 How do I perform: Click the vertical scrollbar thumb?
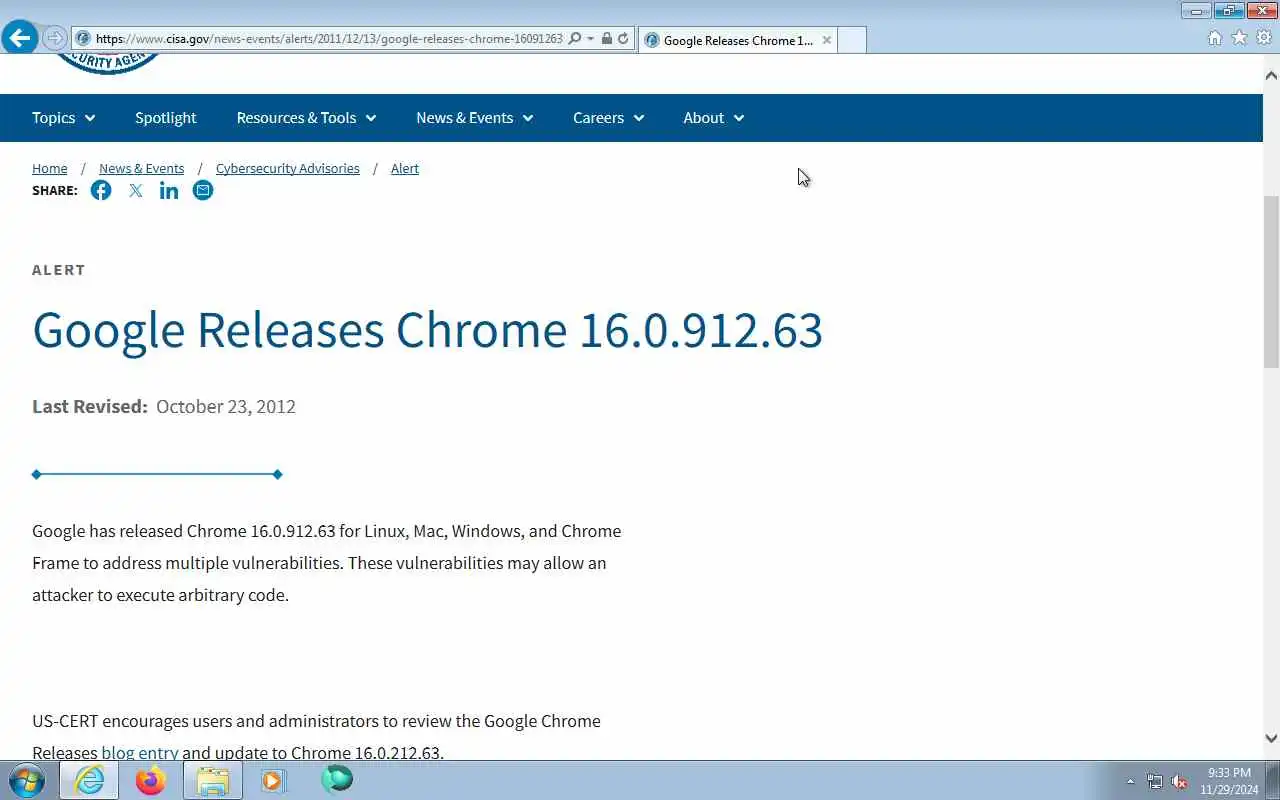pyautogui.click(x=1271, y=282)
